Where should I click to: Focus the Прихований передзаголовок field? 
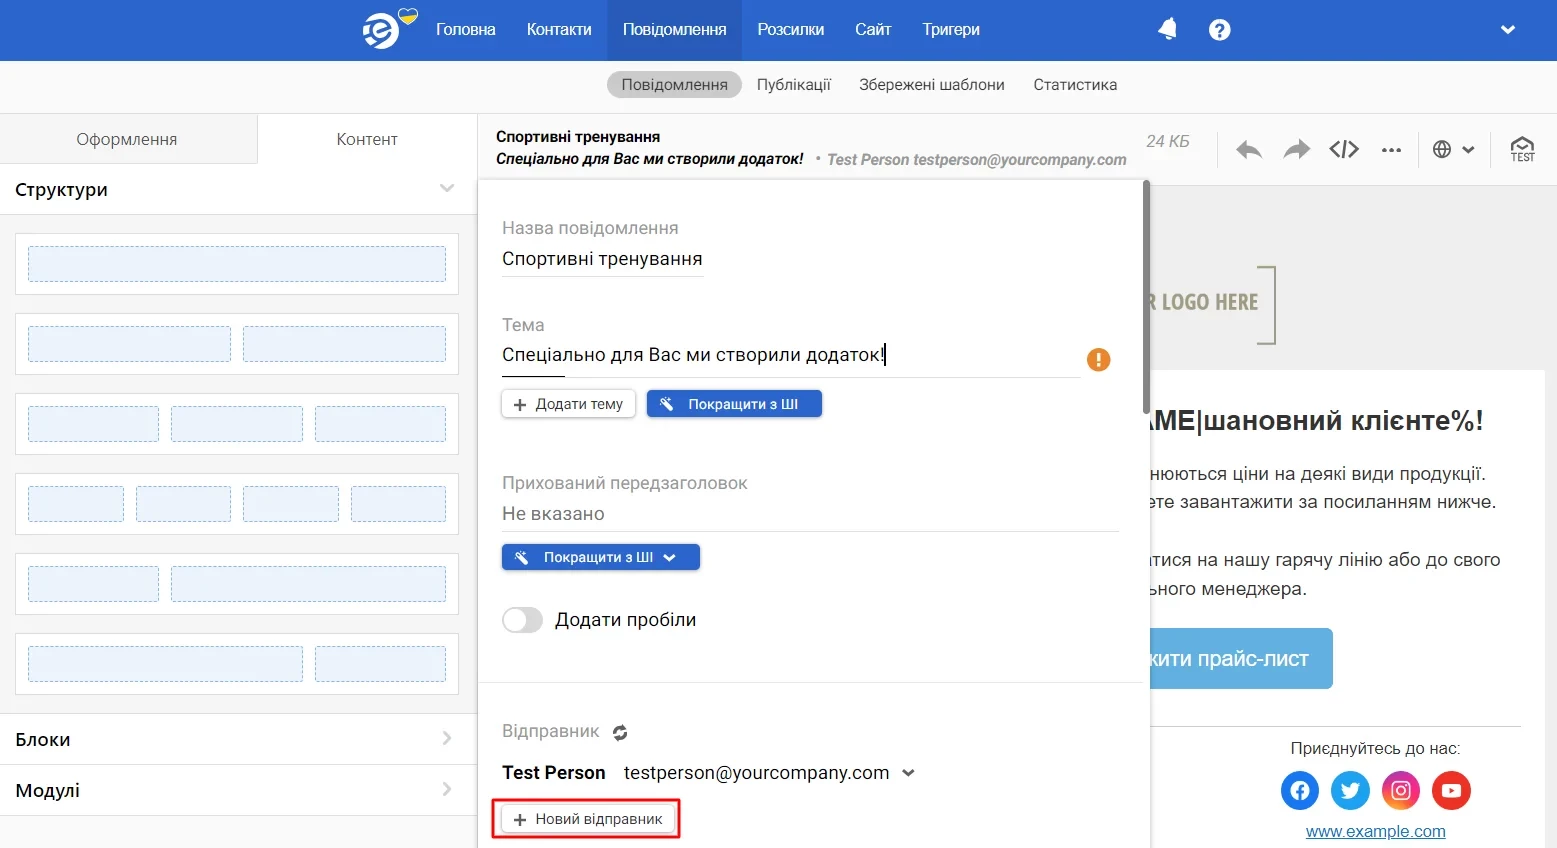pos(810,514)
